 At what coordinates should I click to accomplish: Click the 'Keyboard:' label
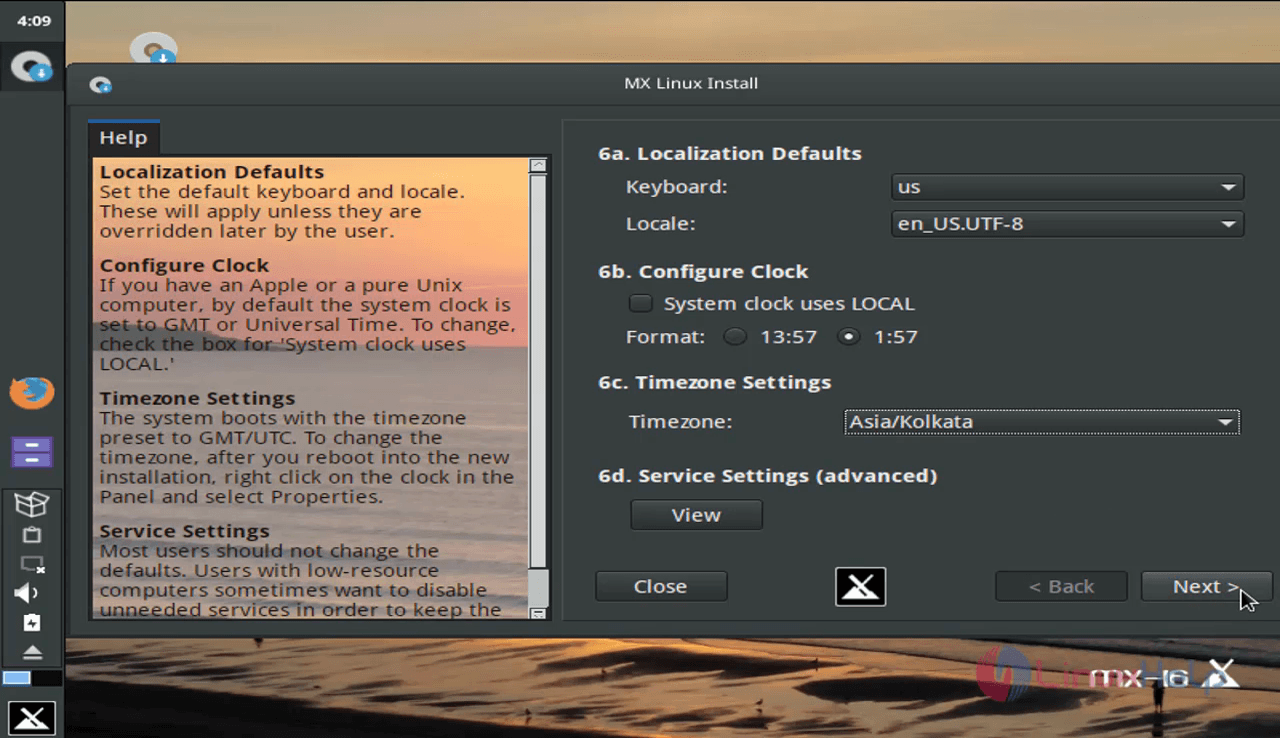pyautogui.click(x=677, y=187)
